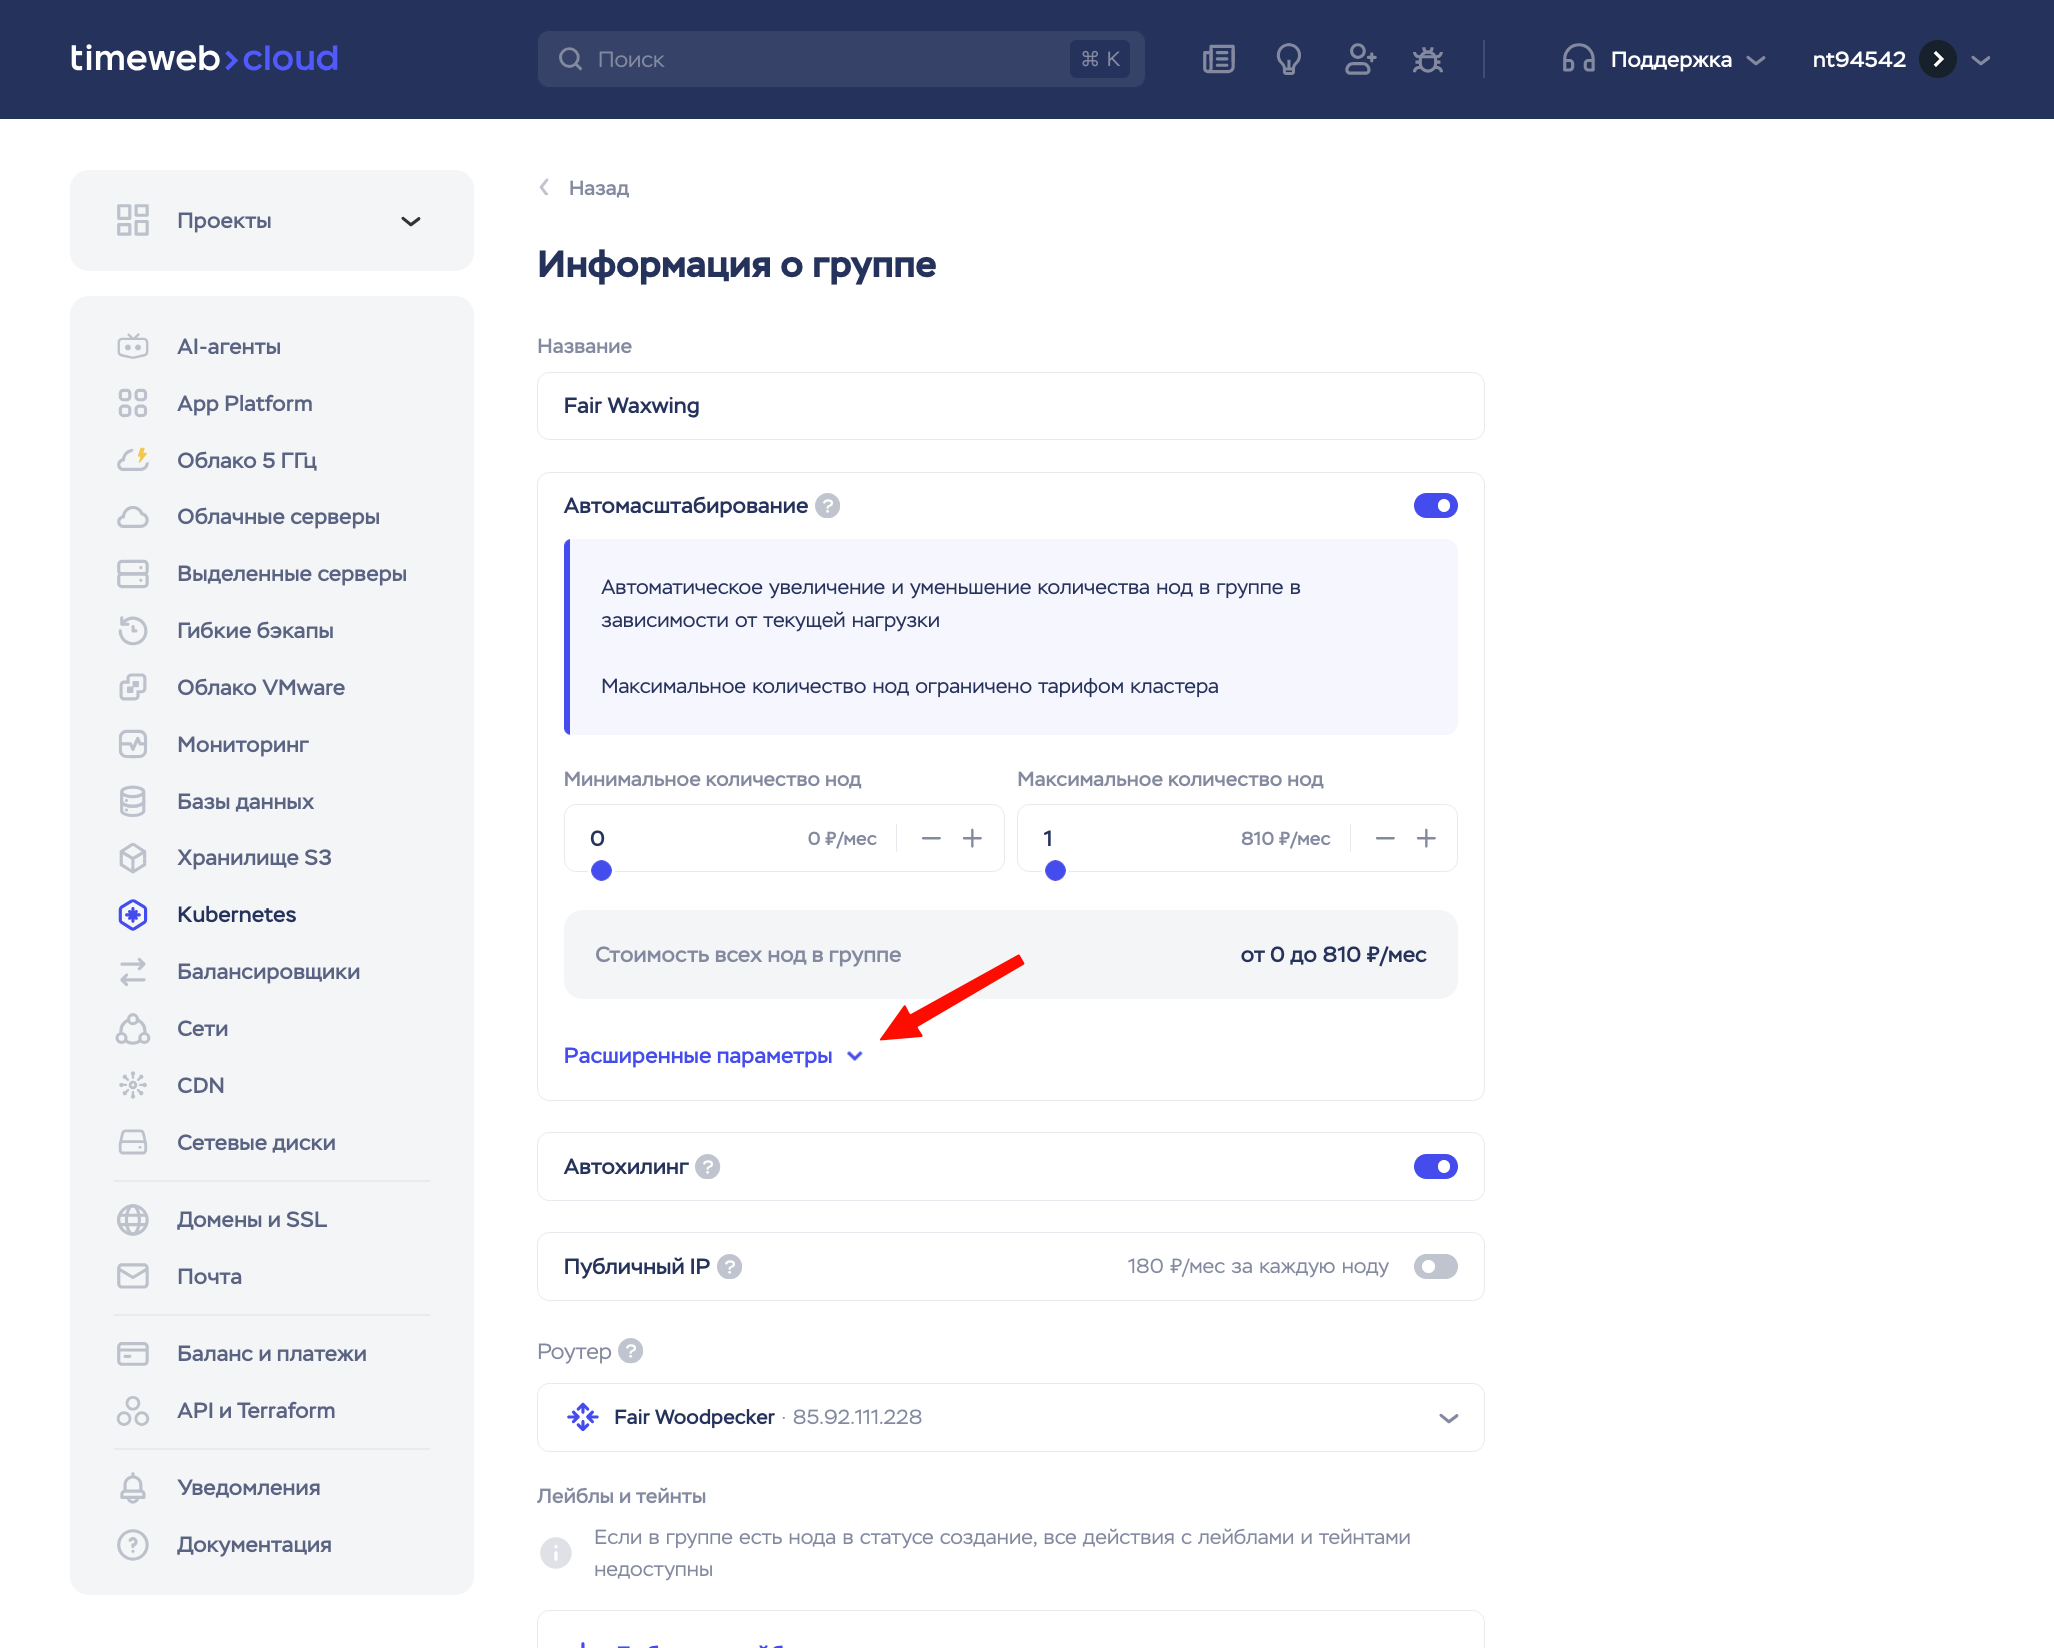The image size is (2054, 1648).
Task: Enable the Публичный IP toggle
Action: coord(1435,1267)
